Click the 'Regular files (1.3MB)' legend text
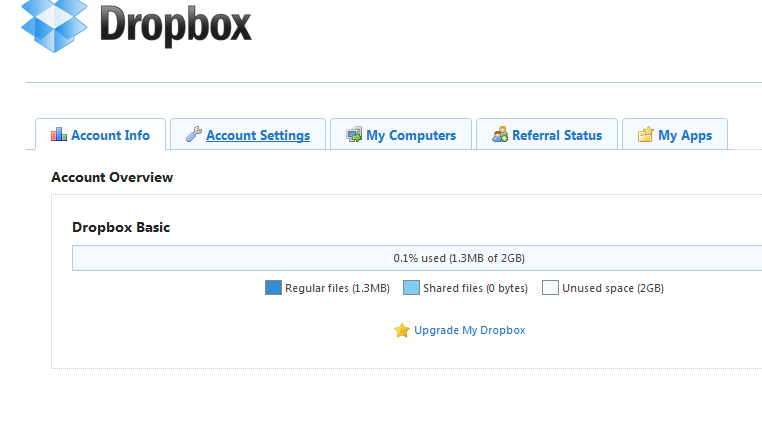Screen dimensions: 762x437 pyautogui.click(x=337, y=288)
